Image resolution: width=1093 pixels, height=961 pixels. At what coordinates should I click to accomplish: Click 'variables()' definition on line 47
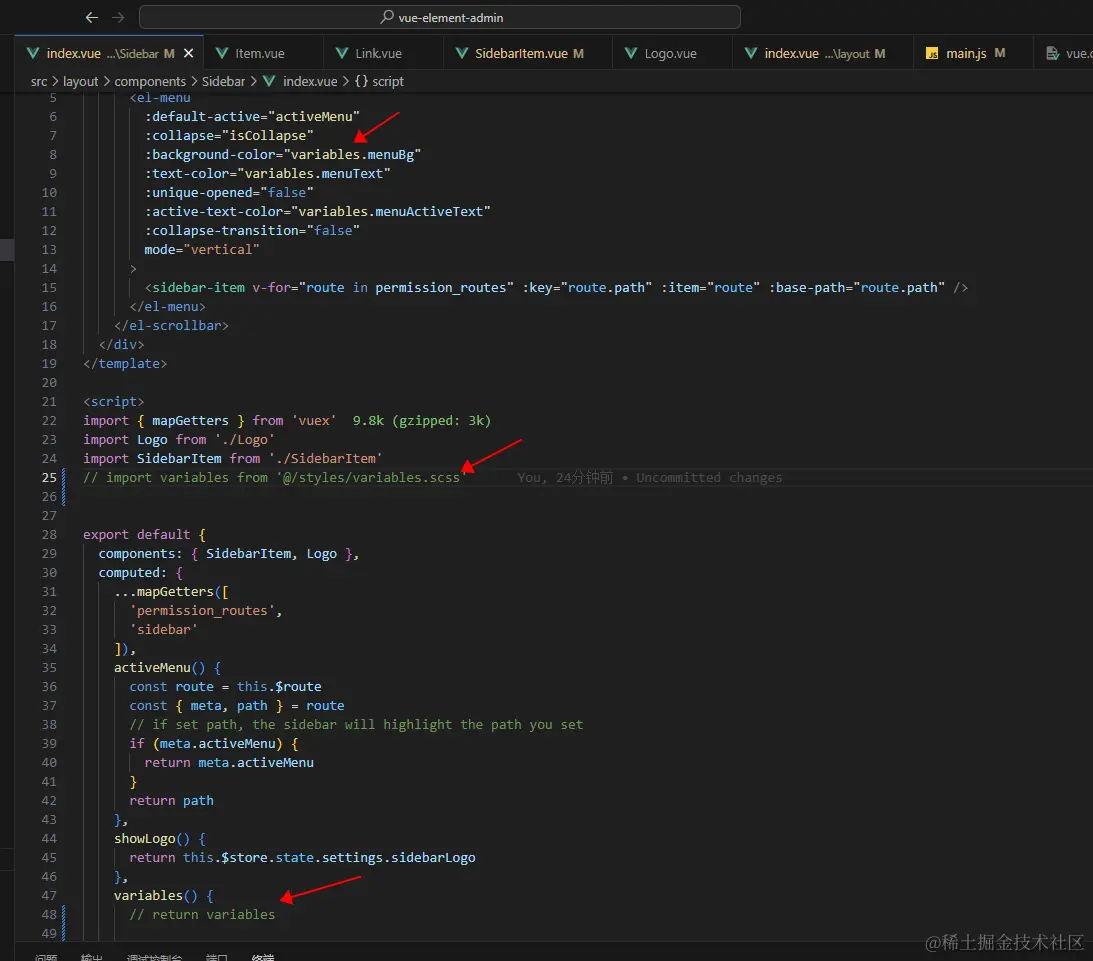pyautogui.click(x=155, y=896)
